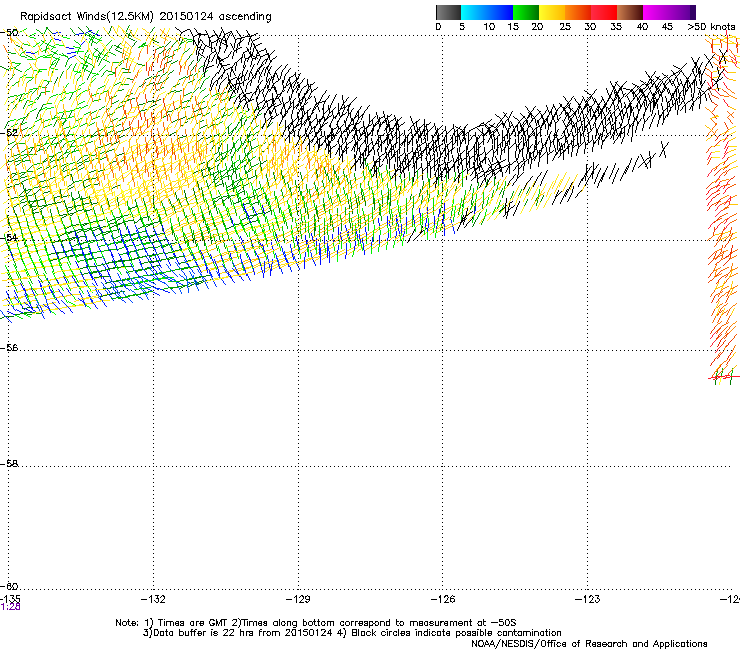
Task: Click the 'Black circles indicate possible contamination' note
Action: click(x=456, y=633)
